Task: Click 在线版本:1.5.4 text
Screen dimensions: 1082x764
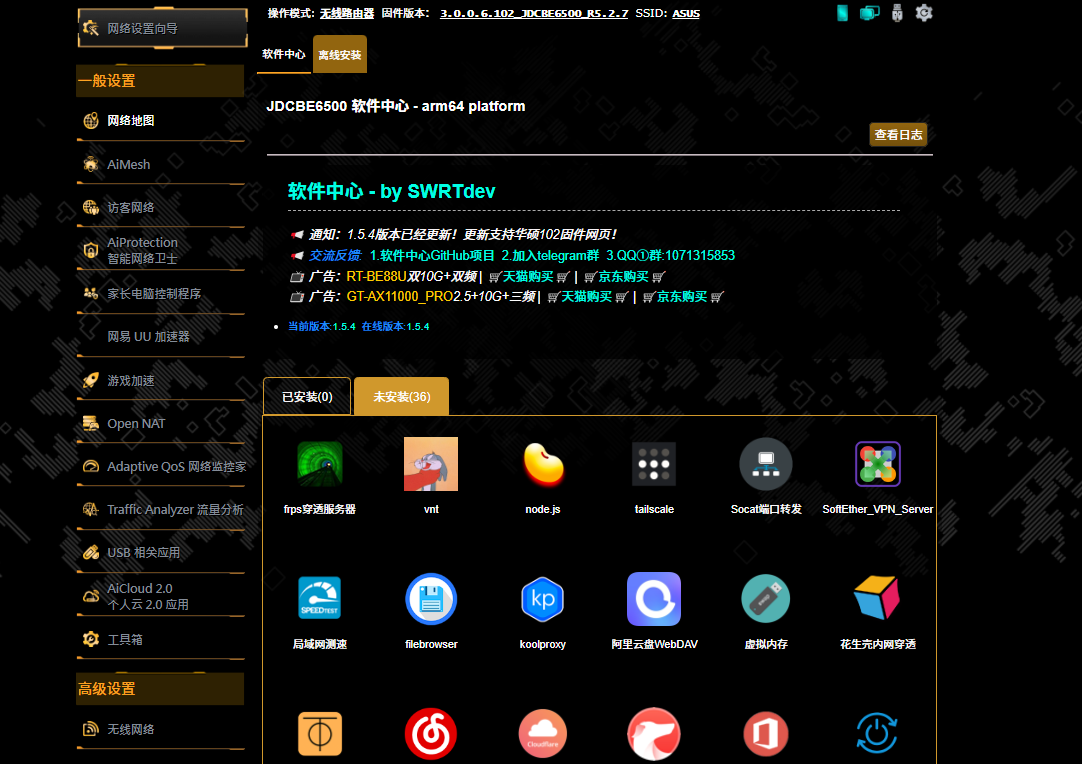Action: [395, 326]
